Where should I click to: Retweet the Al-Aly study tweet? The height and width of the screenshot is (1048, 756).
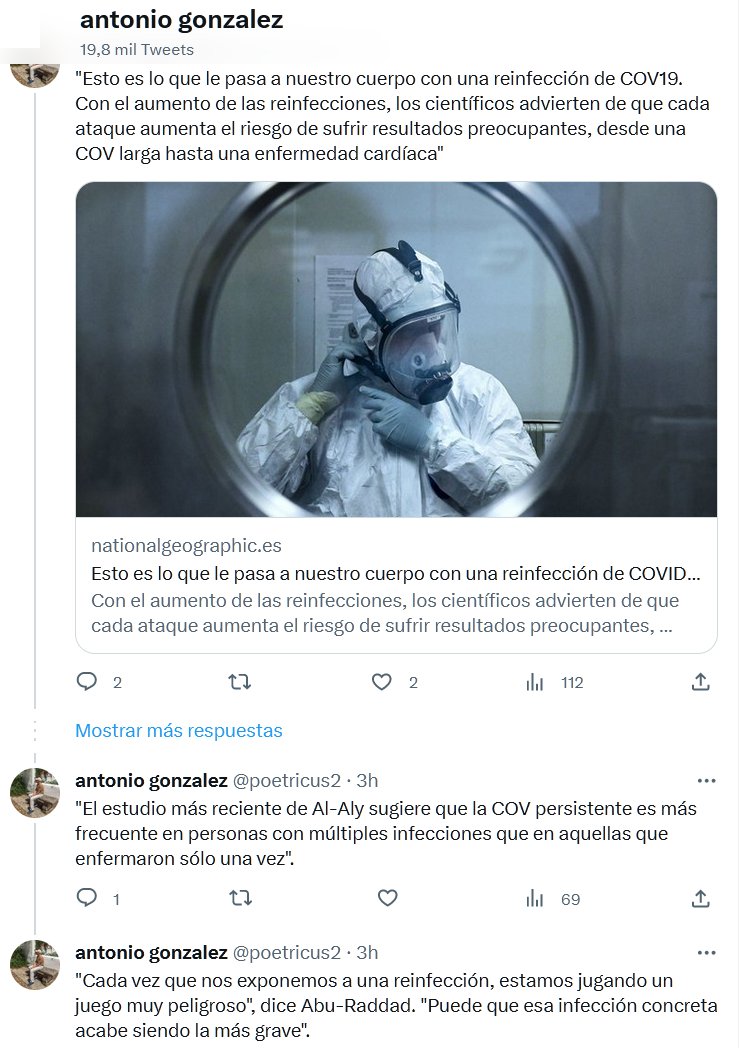click(x=240, y=898)
